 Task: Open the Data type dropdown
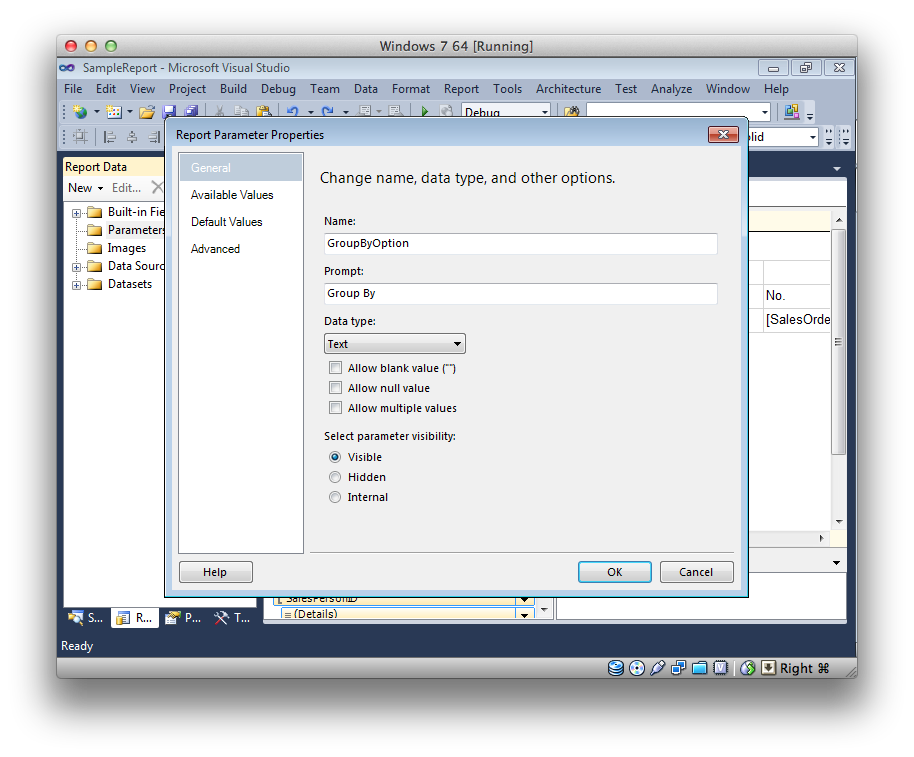(395, 344)
